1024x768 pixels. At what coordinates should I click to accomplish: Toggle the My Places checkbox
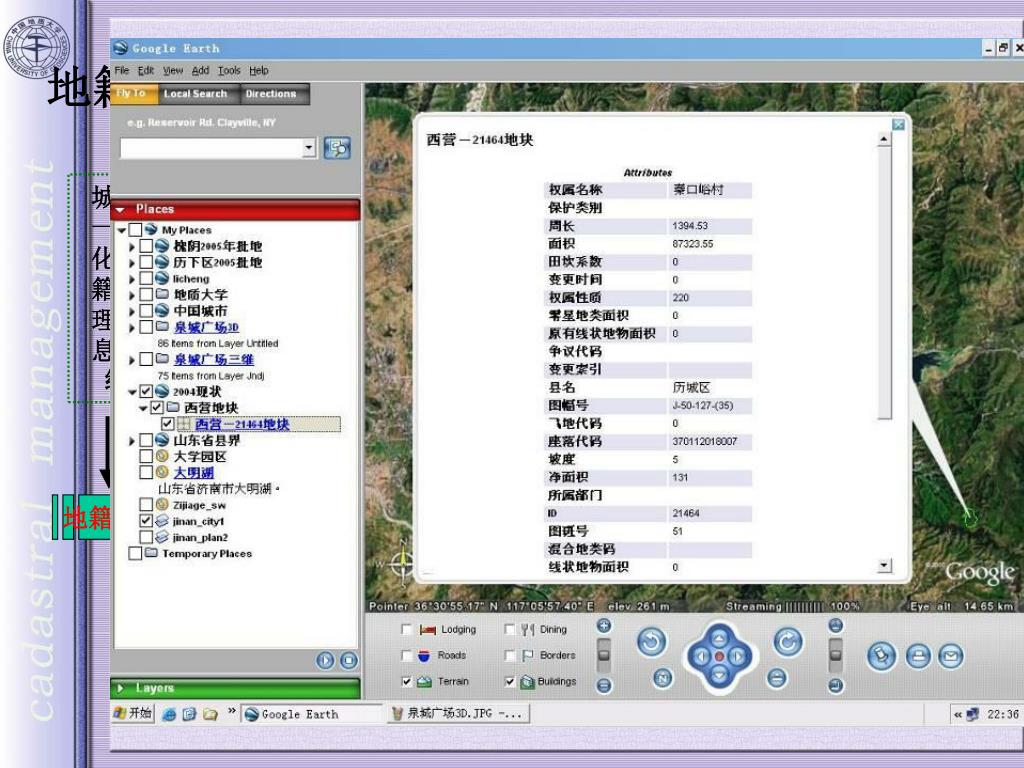pos(135,229)
